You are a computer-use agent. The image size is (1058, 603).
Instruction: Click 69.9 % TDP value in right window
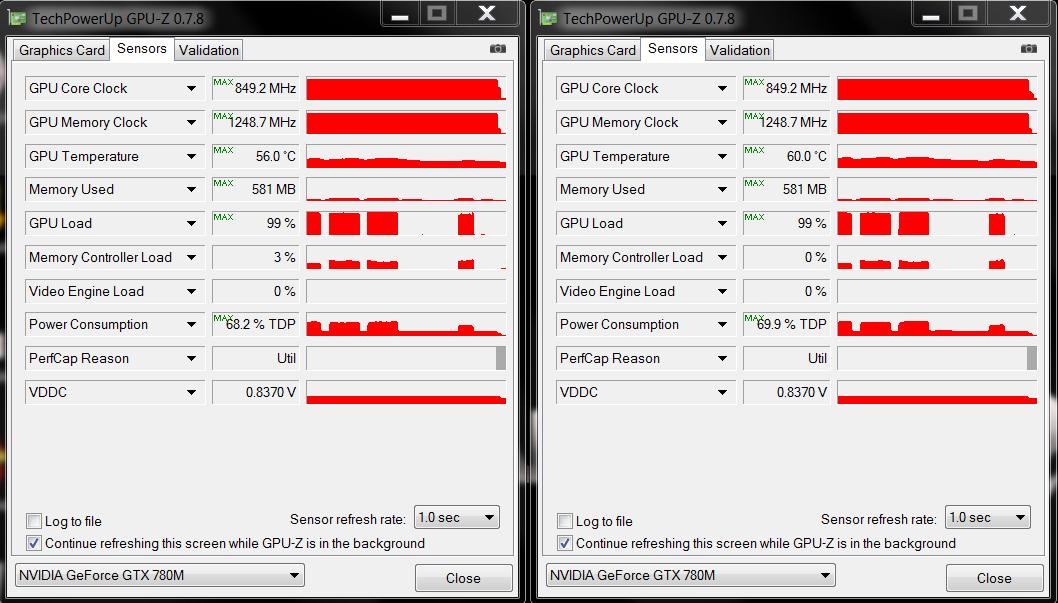pos(787,324)
